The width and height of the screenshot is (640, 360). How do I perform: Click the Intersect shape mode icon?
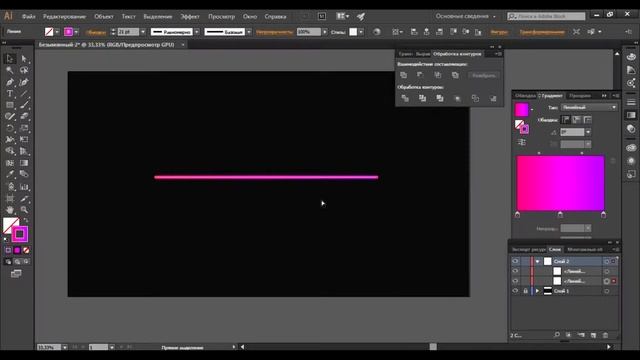[x=438, y=75]
